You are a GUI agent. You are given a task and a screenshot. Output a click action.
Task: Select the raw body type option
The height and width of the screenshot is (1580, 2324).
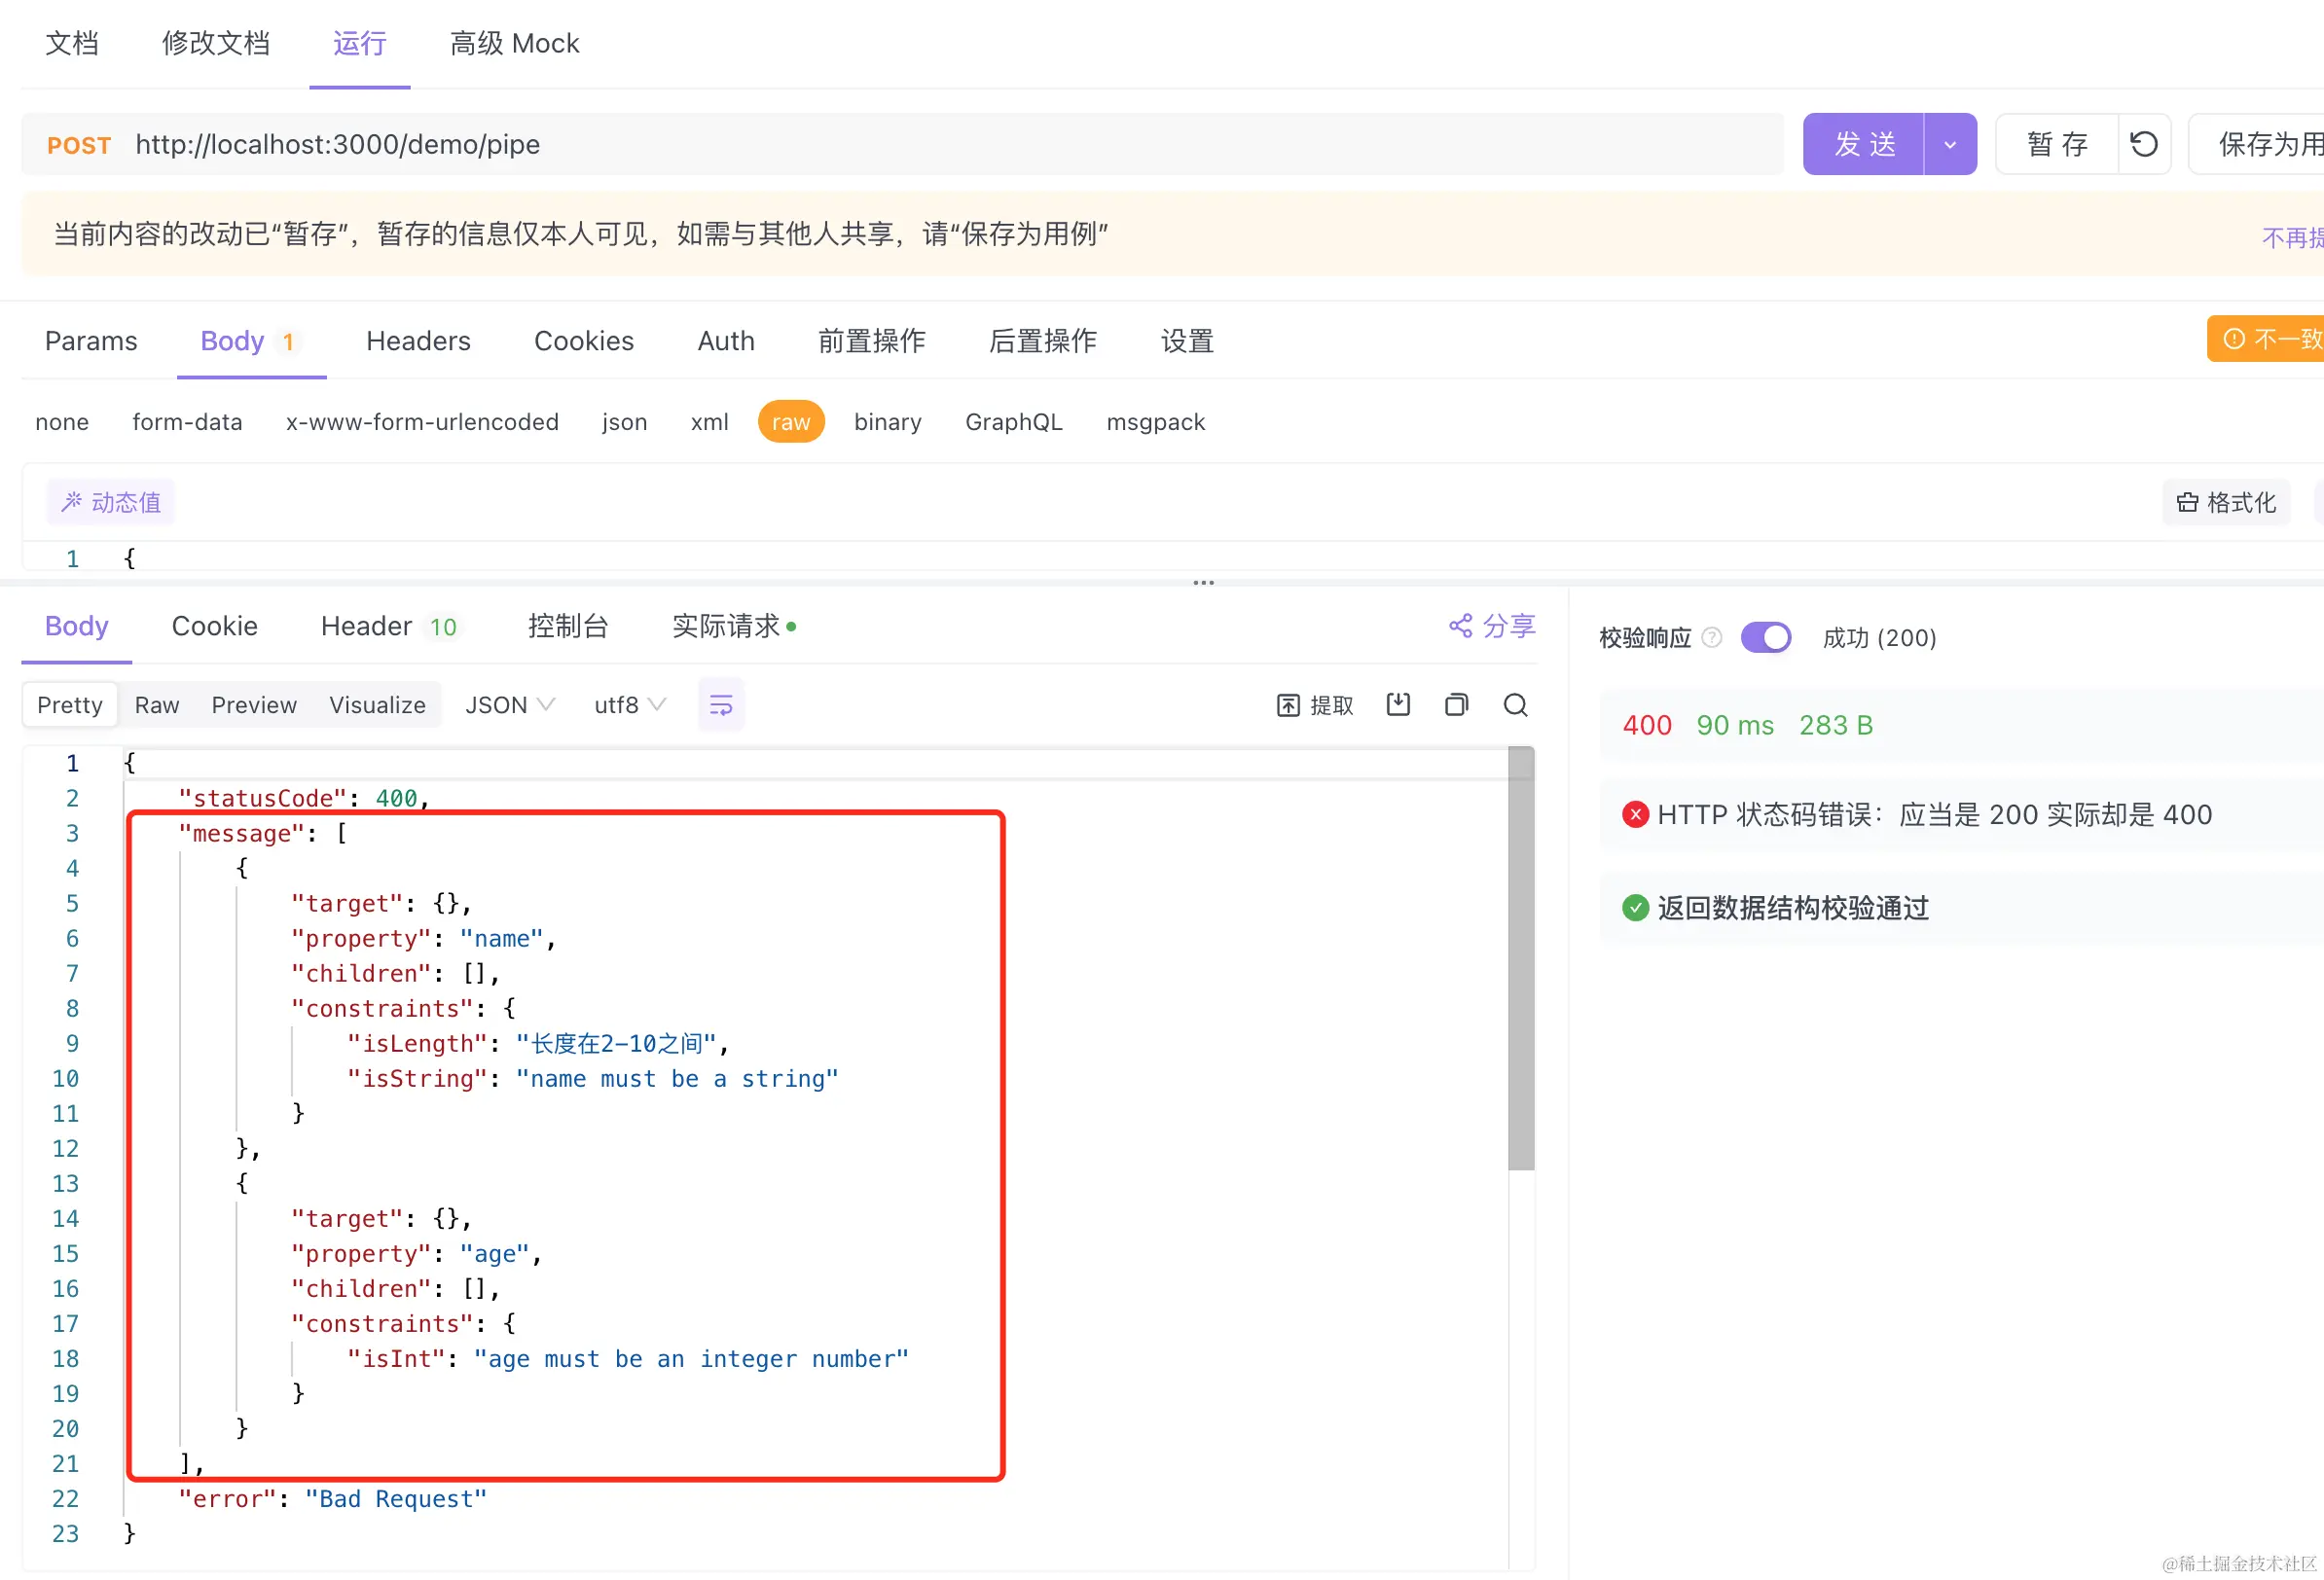[x=790, y=421]
